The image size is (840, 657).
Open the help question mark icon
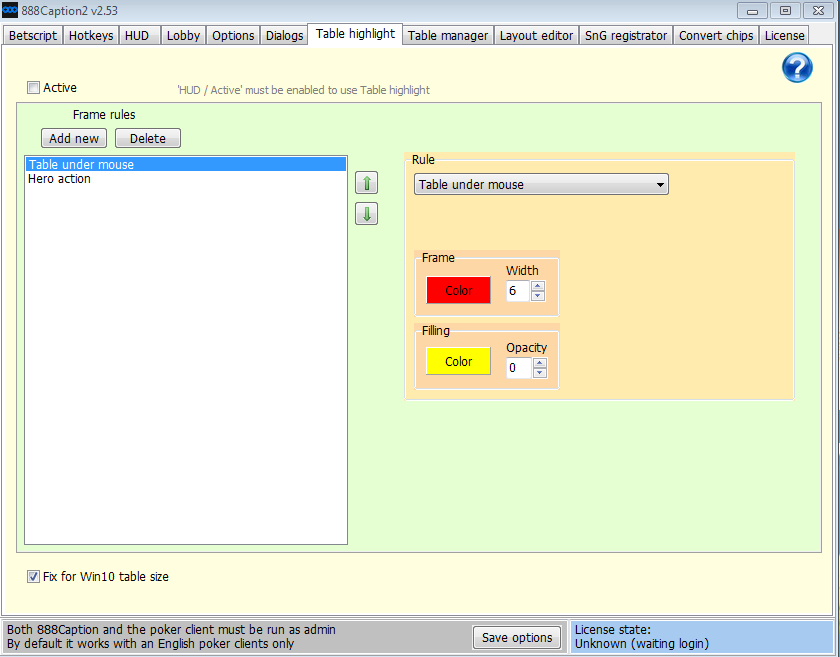[797, 67]
